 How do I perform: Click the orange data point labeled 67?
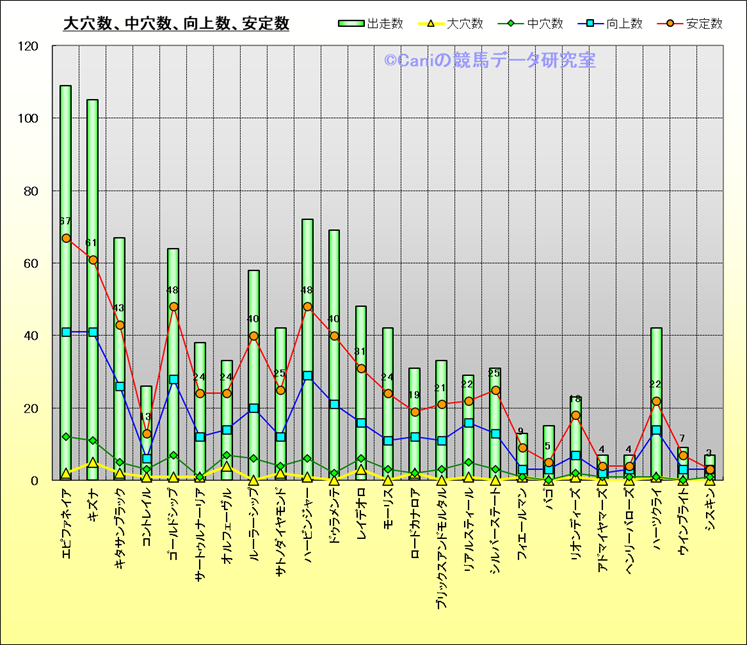tap(66, 238)
